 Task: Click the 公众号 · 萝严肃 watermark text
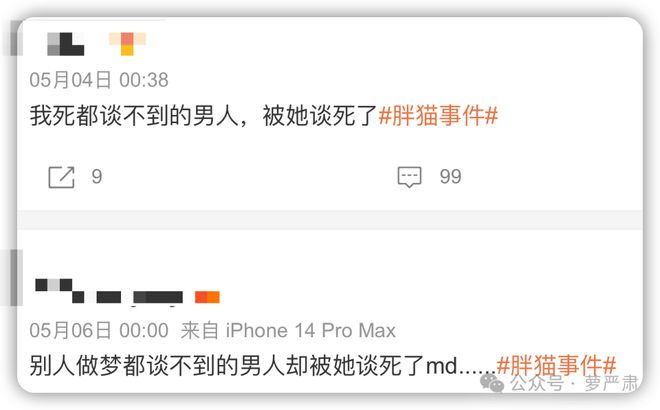click(x=574, y=383)
